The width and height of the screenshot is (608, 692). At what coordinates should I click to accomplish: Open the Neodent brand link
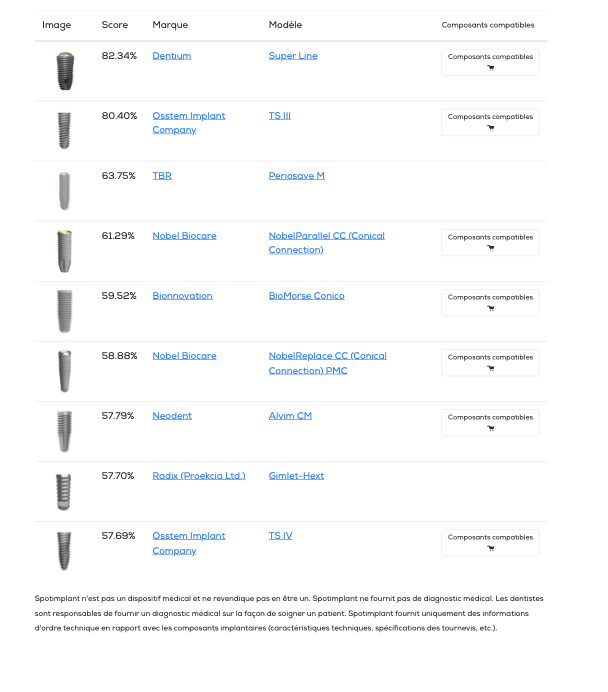(x=172, y=416)
